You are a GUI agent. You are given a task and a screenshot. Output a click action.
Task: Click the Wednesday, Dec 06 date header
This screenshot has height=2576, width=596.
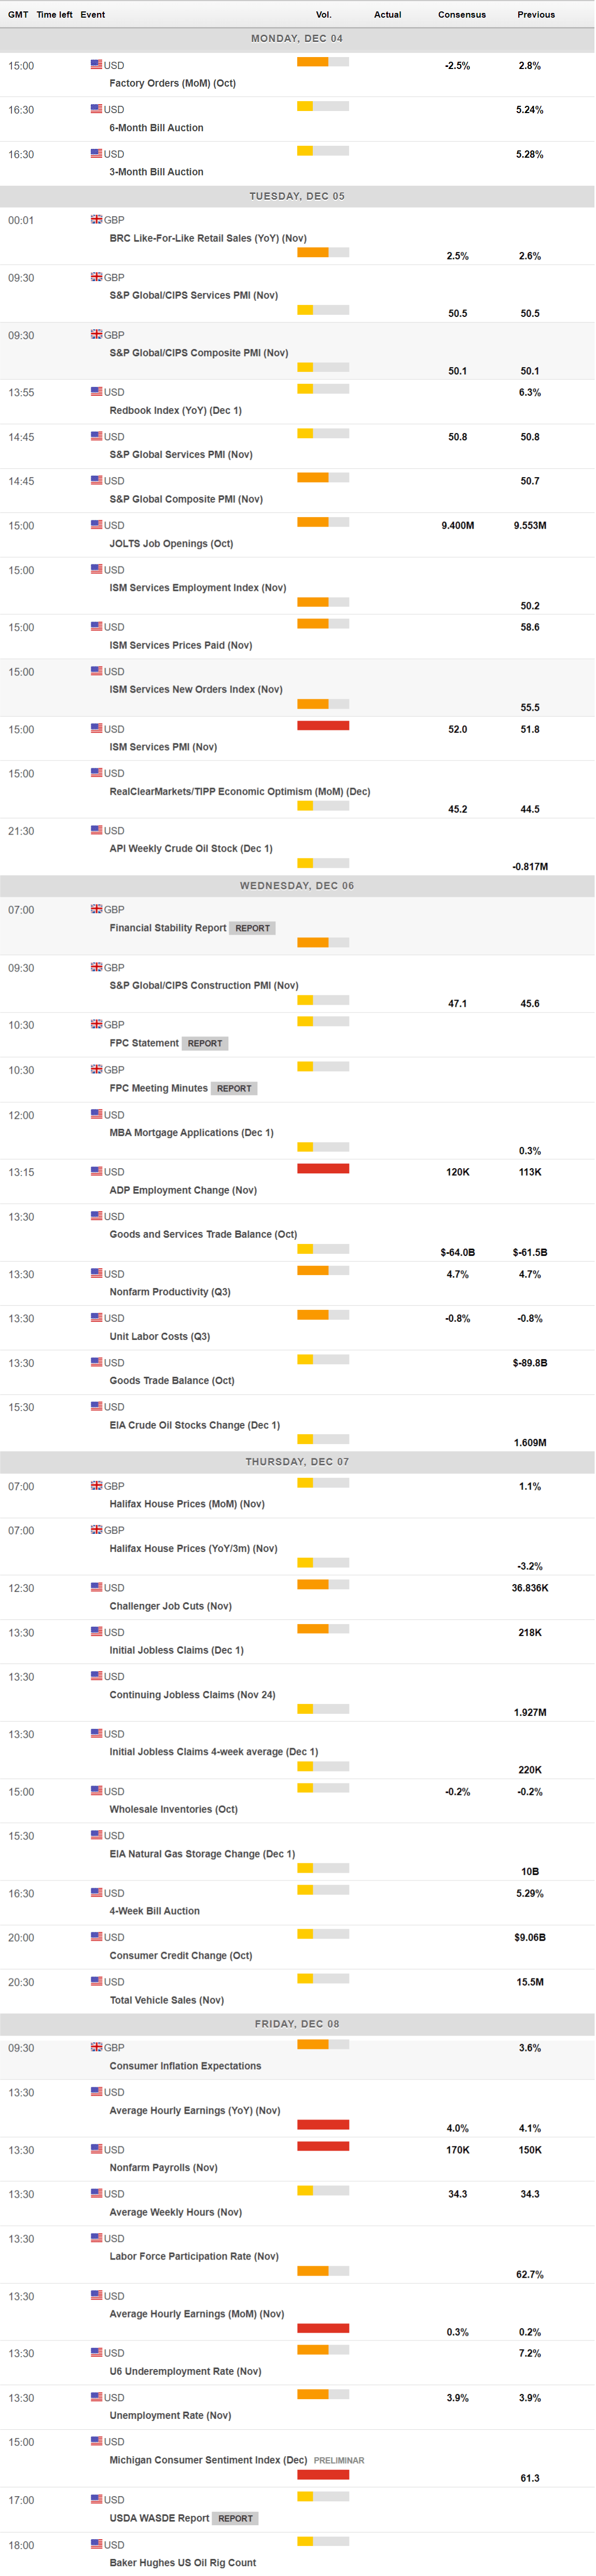[x=297, y=886]
